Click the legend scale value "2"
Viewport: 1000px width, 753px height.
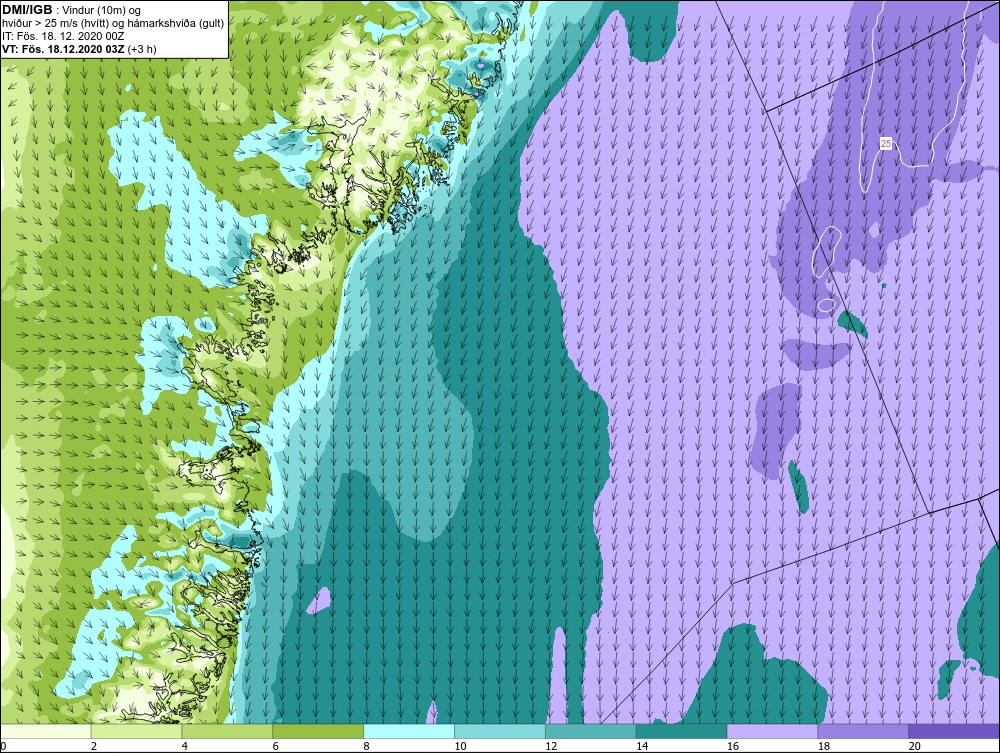94,746
